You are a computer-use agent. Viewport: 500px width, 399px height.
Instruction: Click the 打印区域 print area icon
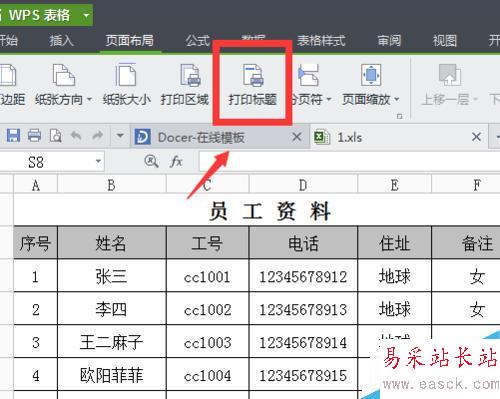pos(190,75)
